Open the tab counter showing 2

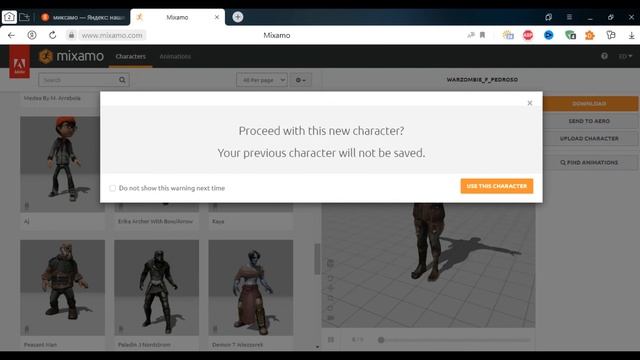[9, 17]
